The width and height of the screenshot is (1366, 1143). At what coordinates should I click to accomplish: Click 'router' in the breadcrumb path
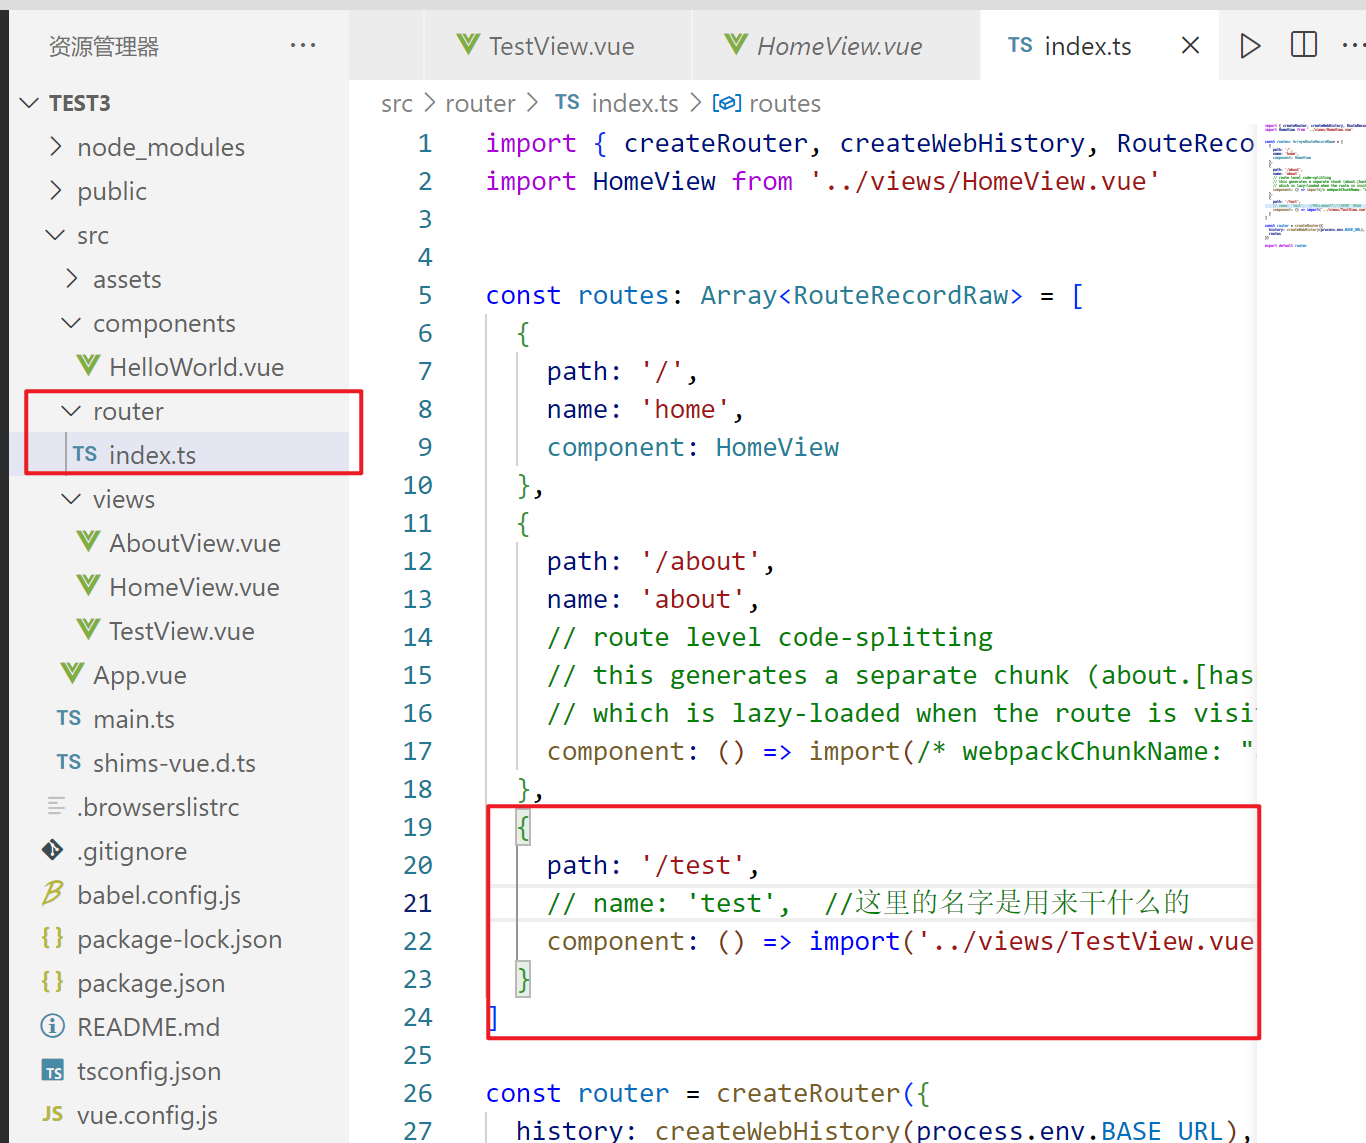[x=480, y=104]
